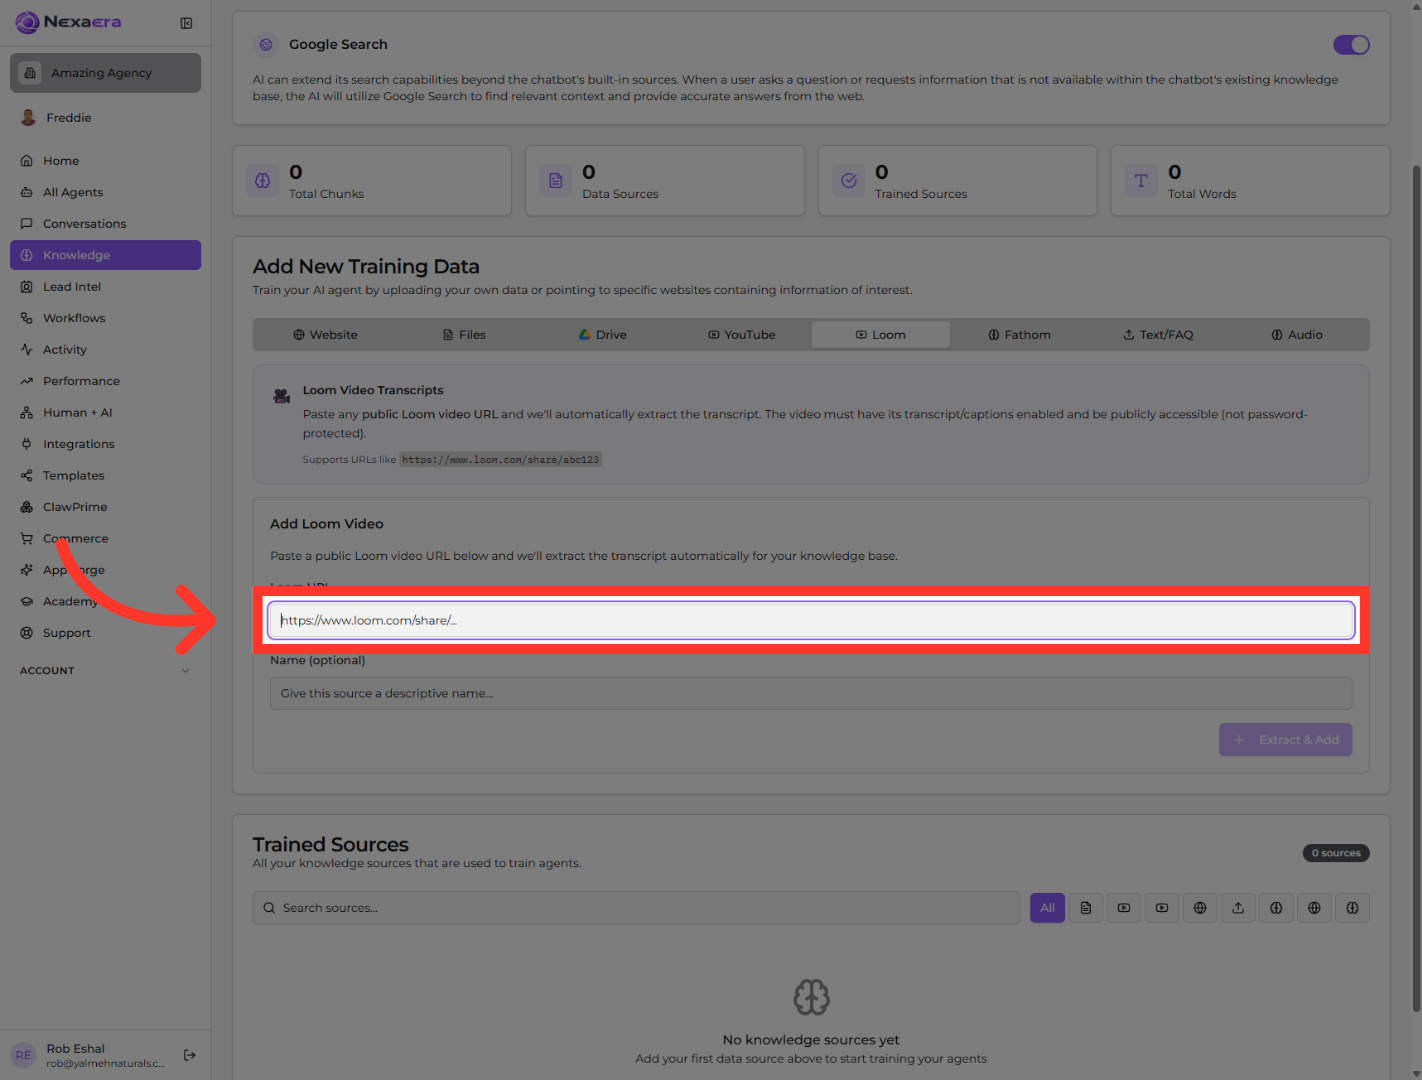Open the Knowledge page in sidebar
Viewport: 1422px width, 1080px height.
pyautogui.click(x=105, y=255)
